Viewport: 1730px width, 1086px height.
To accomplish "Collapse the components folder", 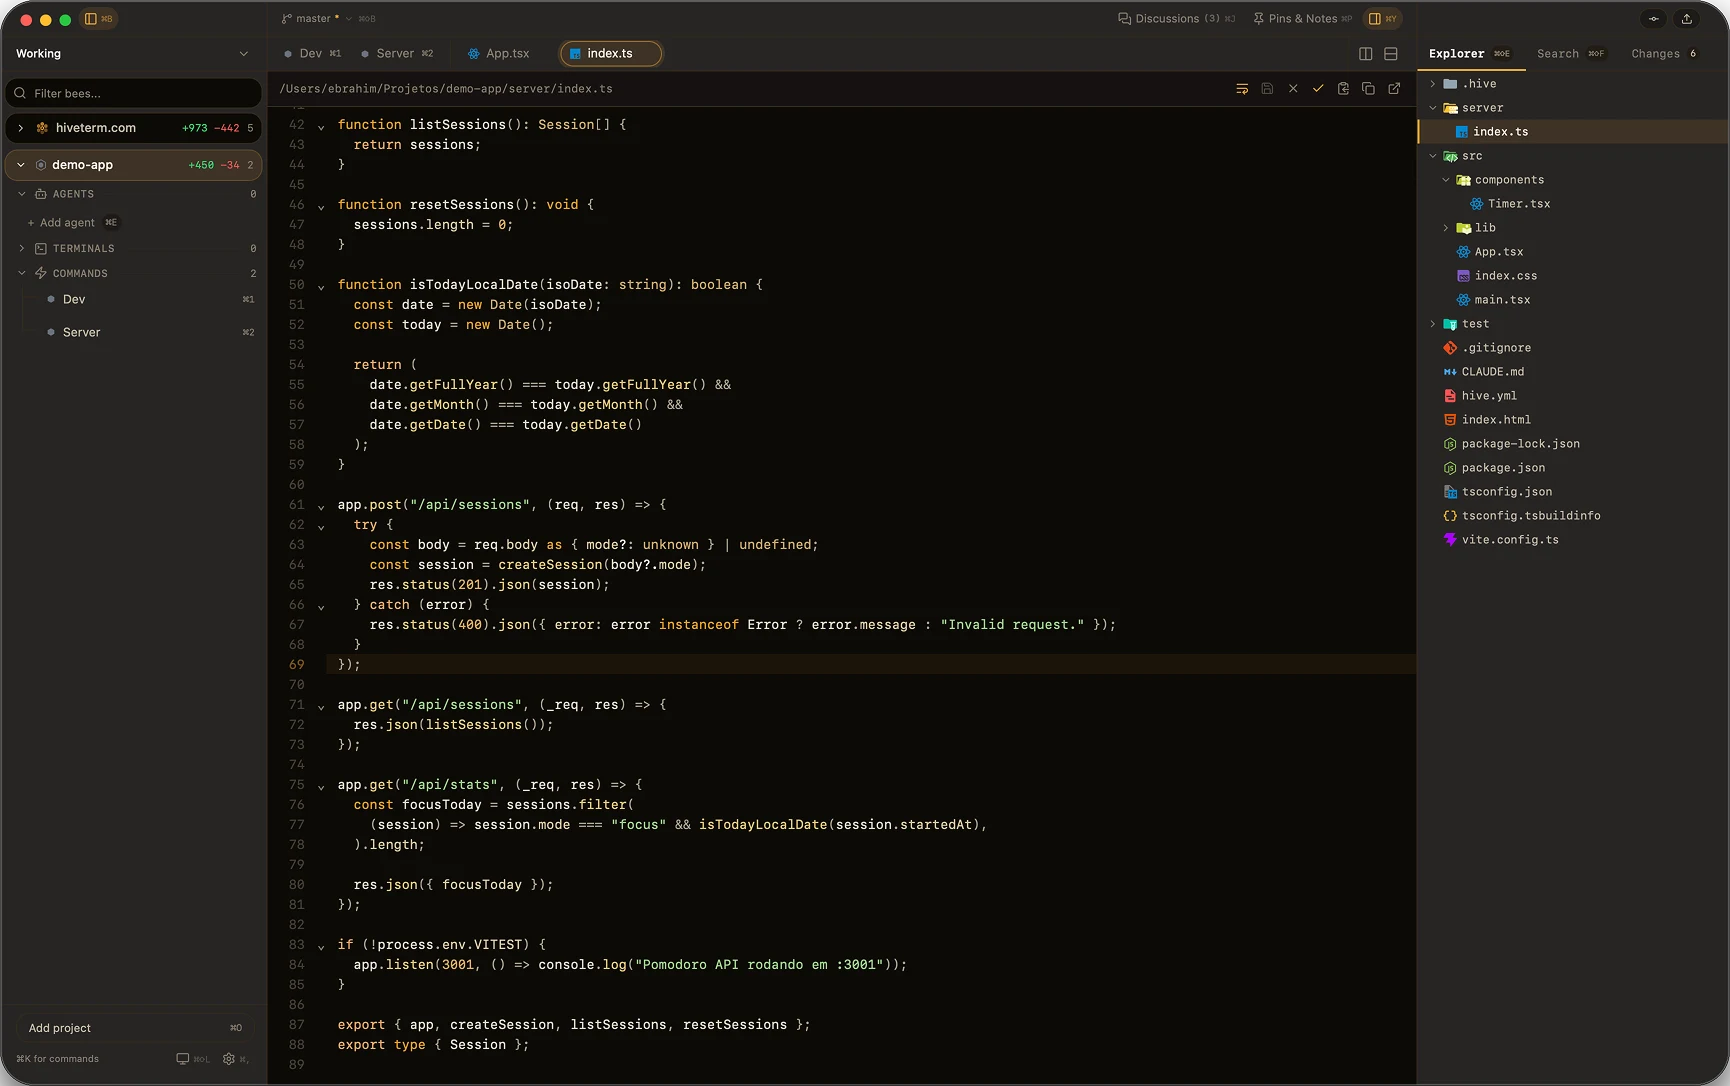I will [x=1446, y=180].
